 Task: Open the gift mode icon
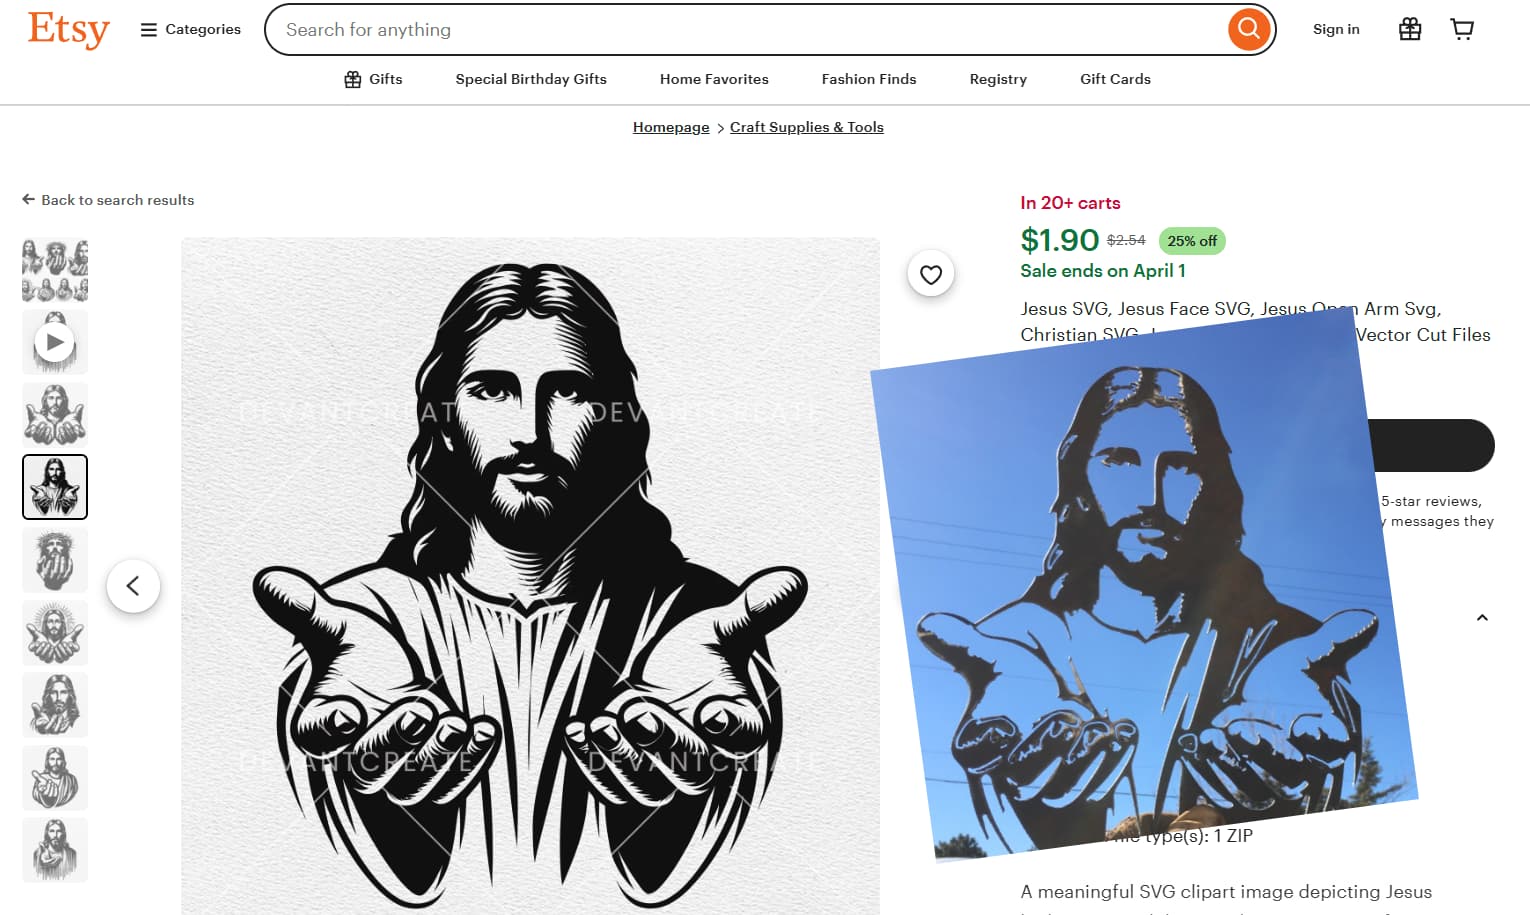(1409, 29)
